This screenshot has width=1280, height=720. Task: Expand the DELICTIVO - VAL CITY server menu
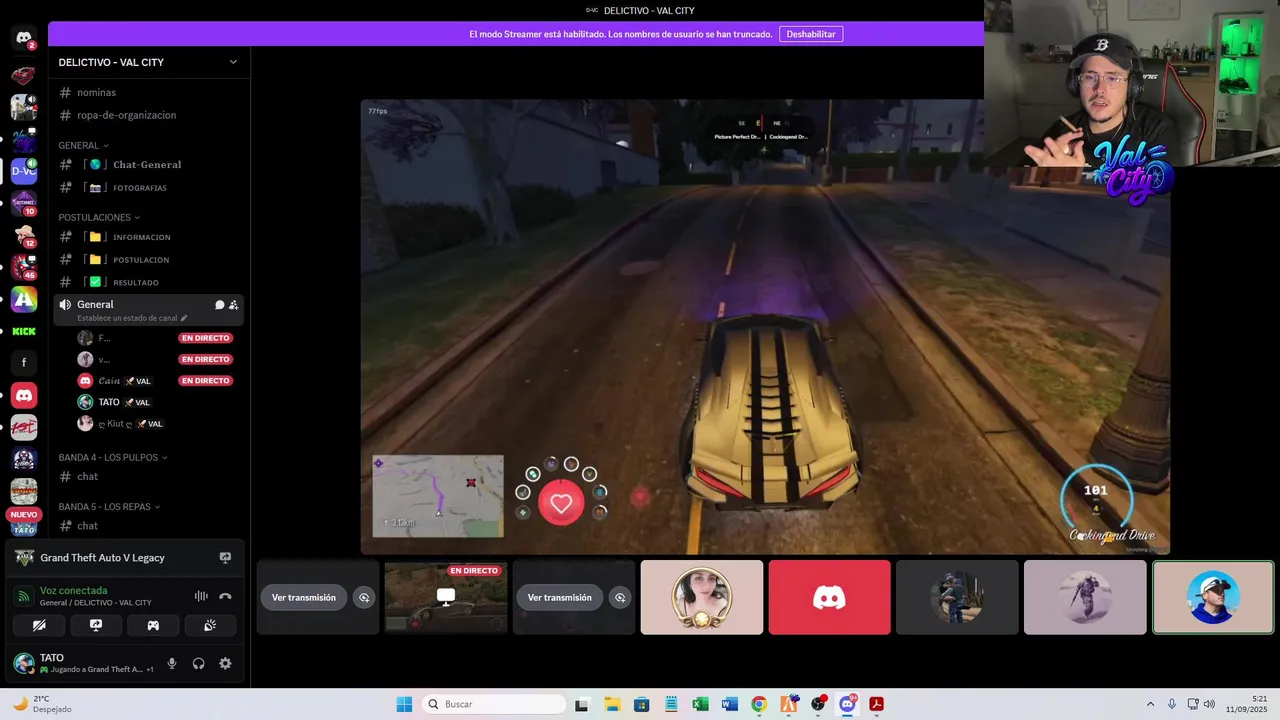tap(233, 62)
